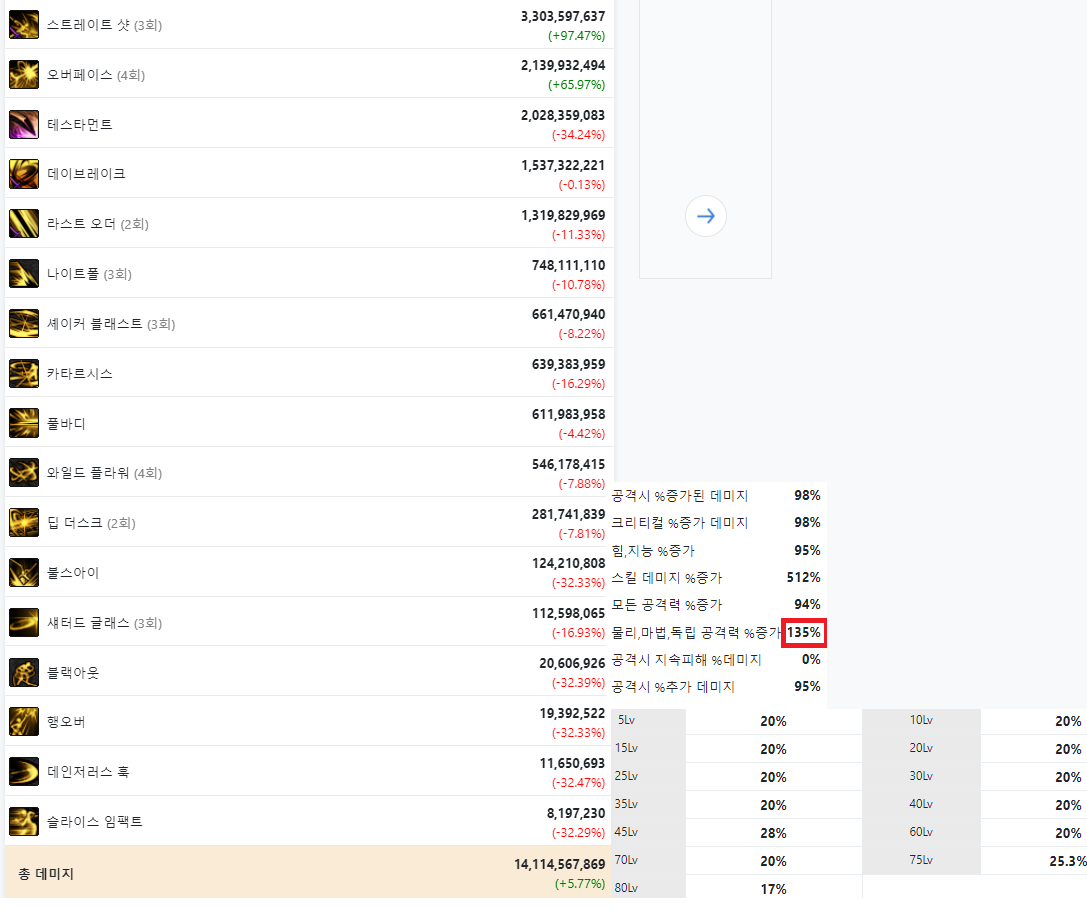
Task: Click total damage value 14,114,567,869
Action: pyautogui.click(x=559, y=864)
